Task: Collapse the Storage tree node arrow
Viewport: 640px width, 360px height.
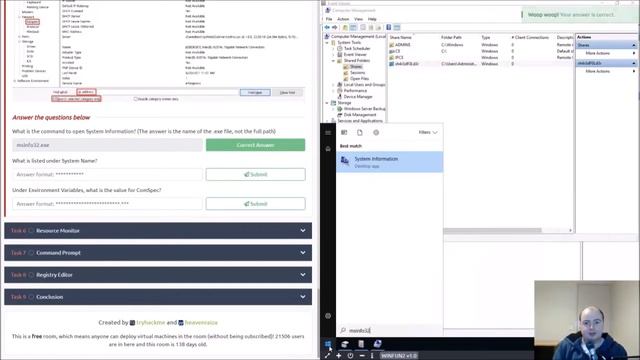Action: [x=327, y=103]
